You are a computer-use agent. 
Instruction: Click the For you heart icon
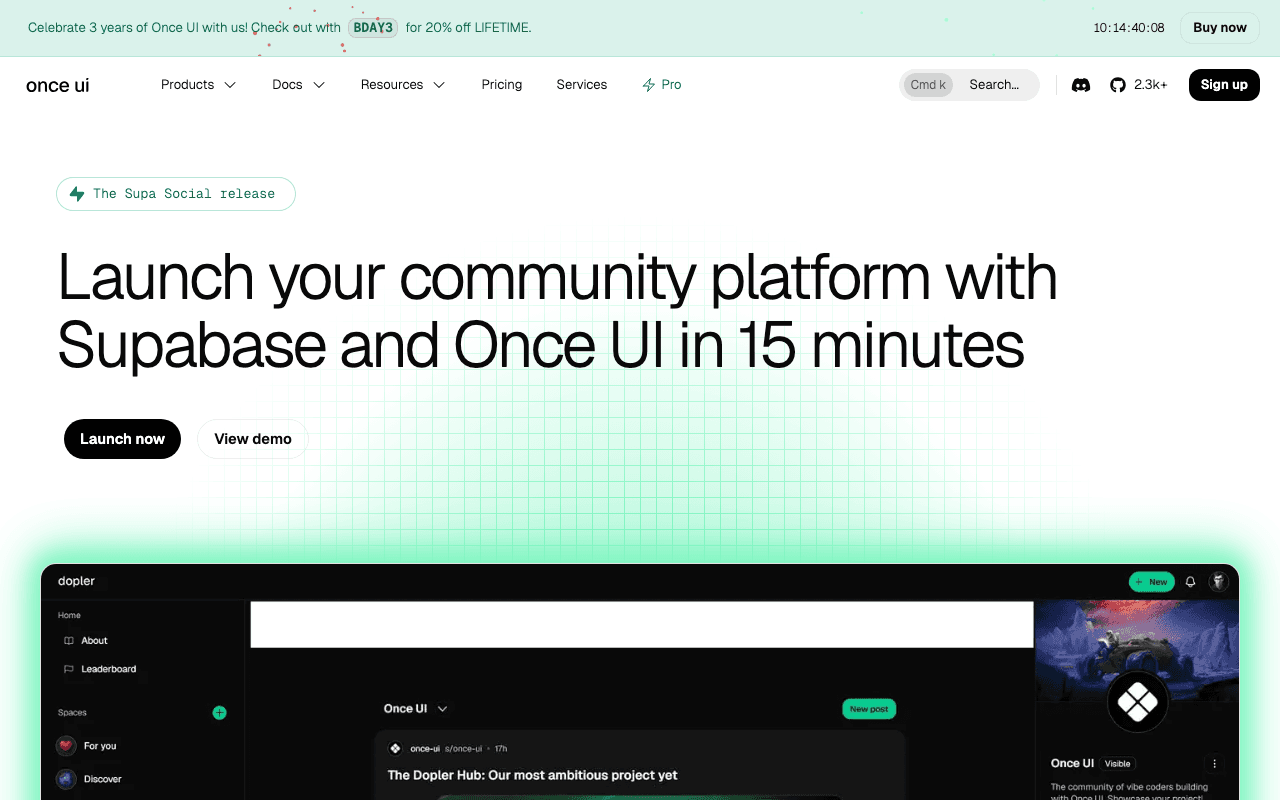(x=66, y=746)
